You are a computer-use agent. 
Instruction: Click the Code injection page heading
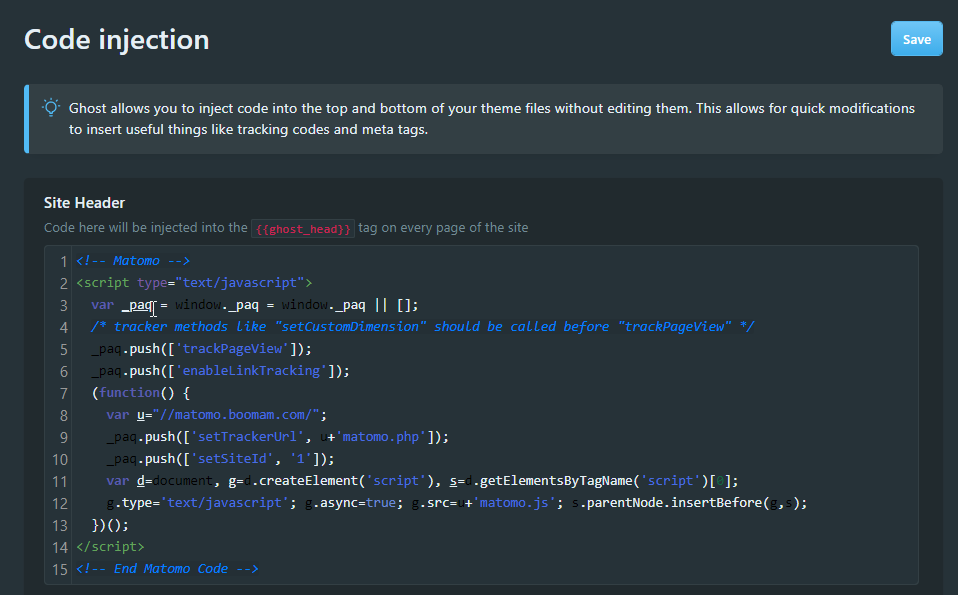pyautogui.click(x=116, y=39)
